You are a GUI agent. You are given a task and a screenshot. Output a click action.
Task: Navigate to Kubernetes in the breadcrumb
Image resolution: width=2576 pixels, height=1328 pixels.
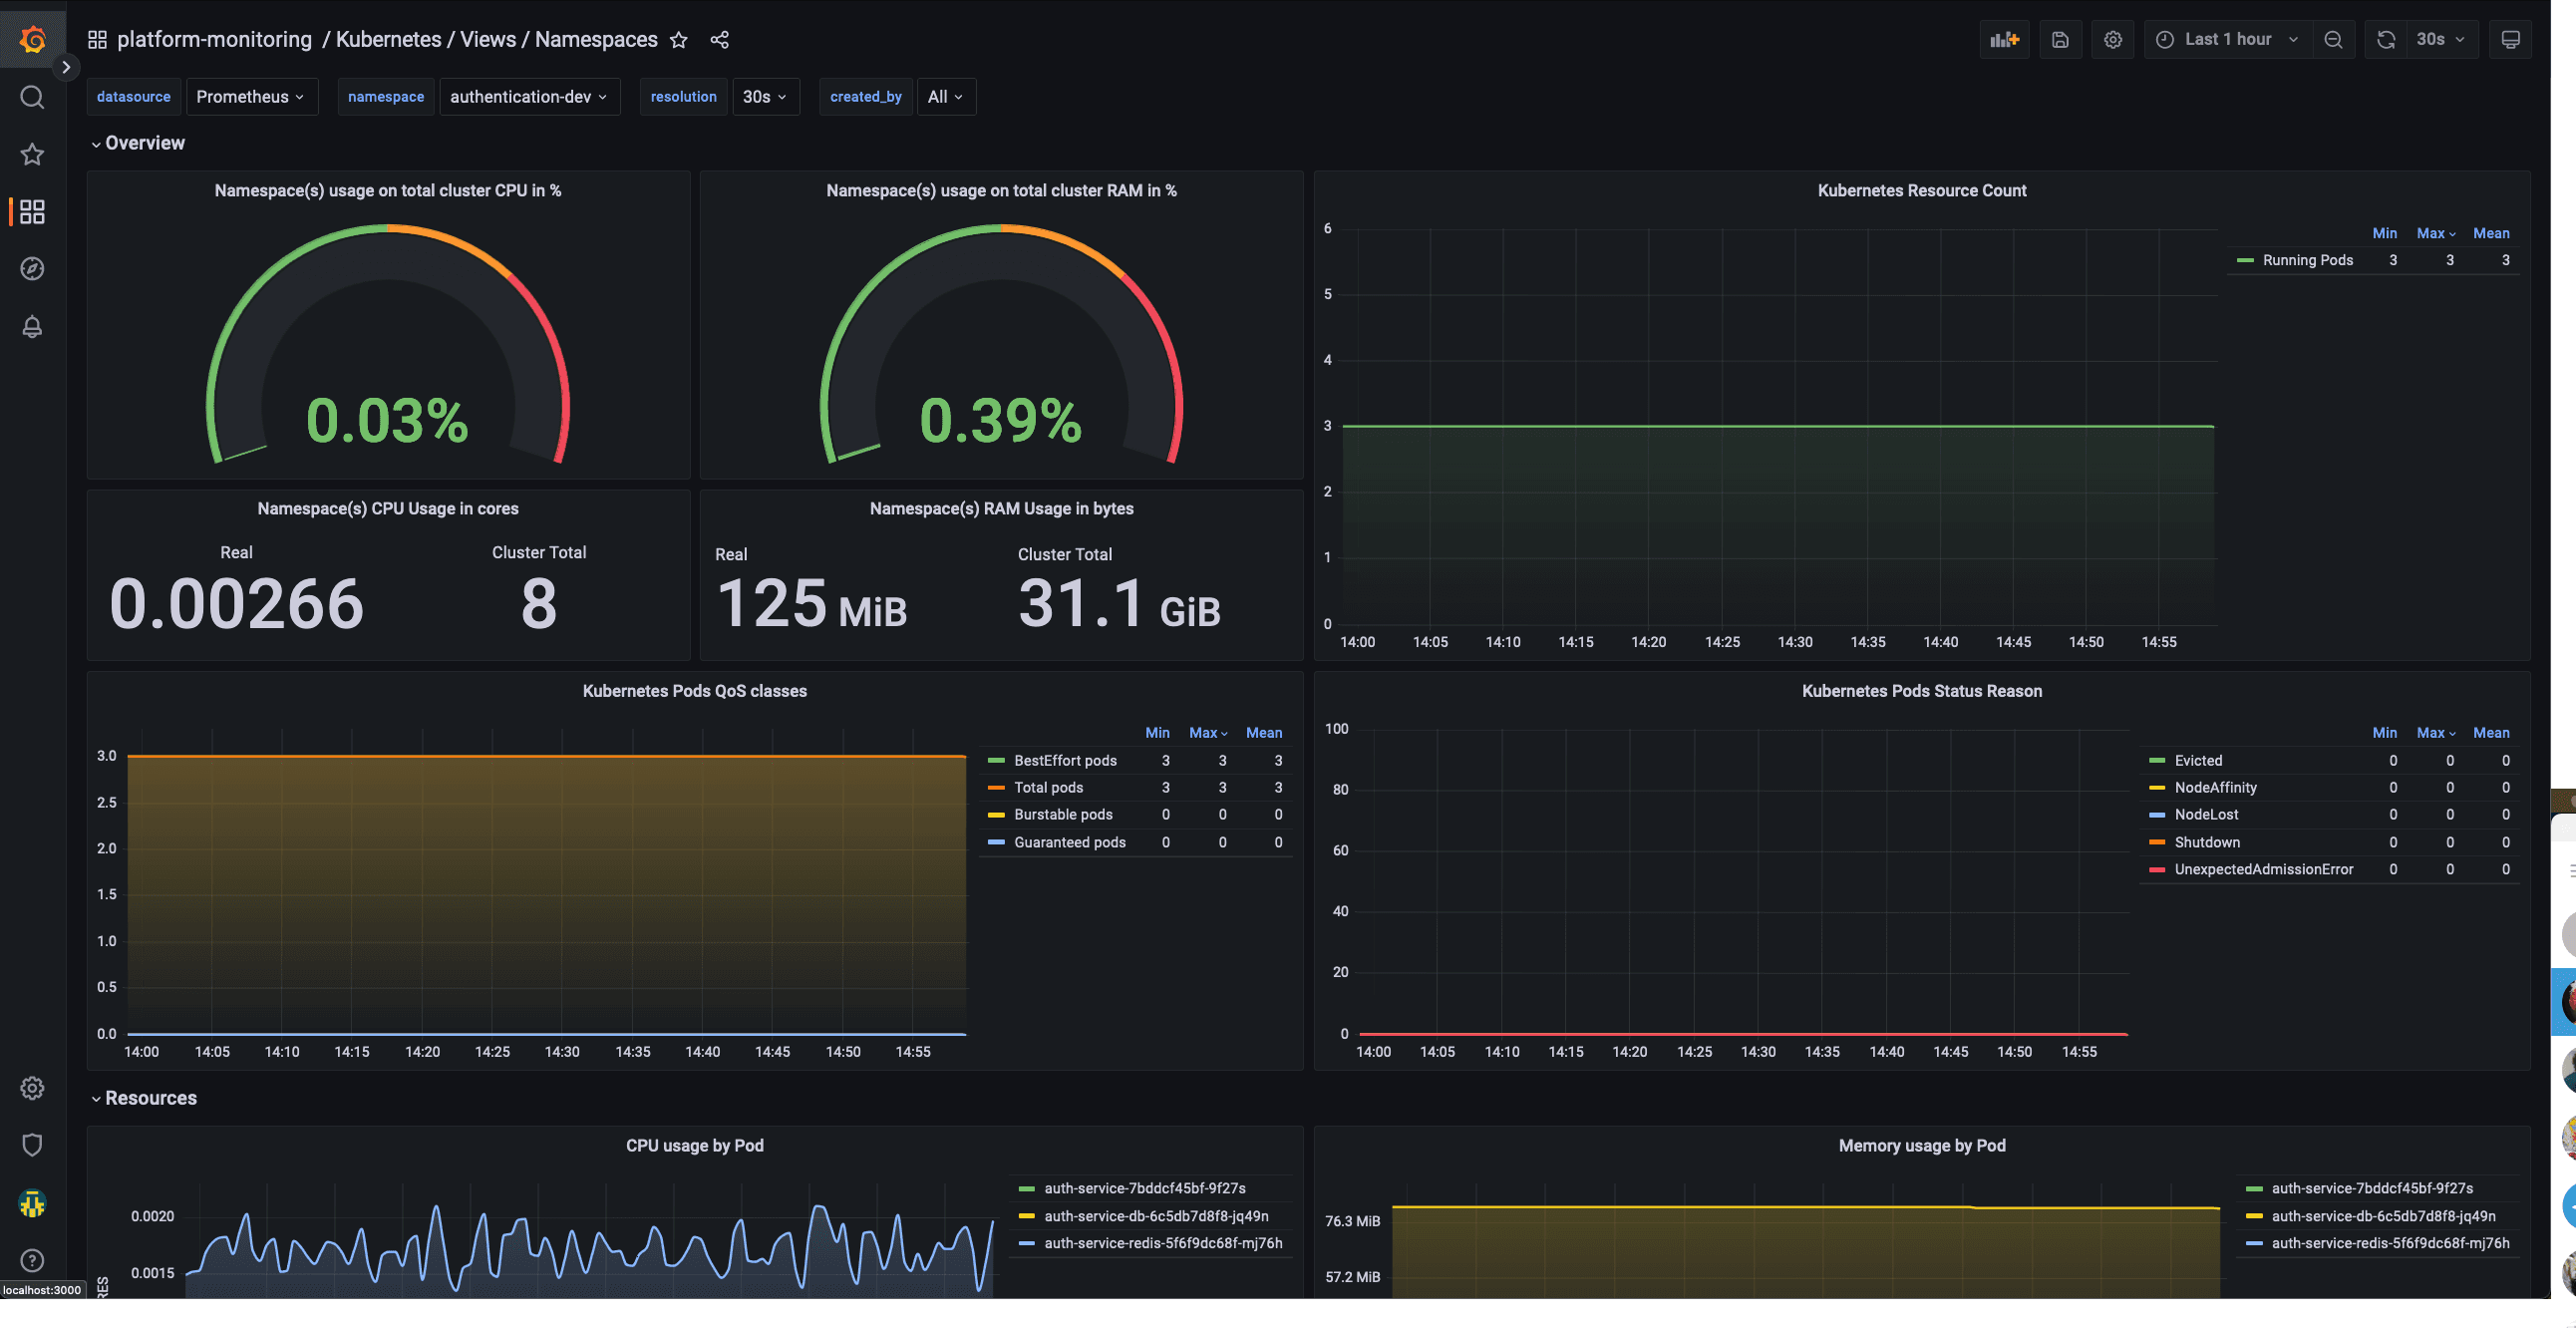tap(388, 39)
